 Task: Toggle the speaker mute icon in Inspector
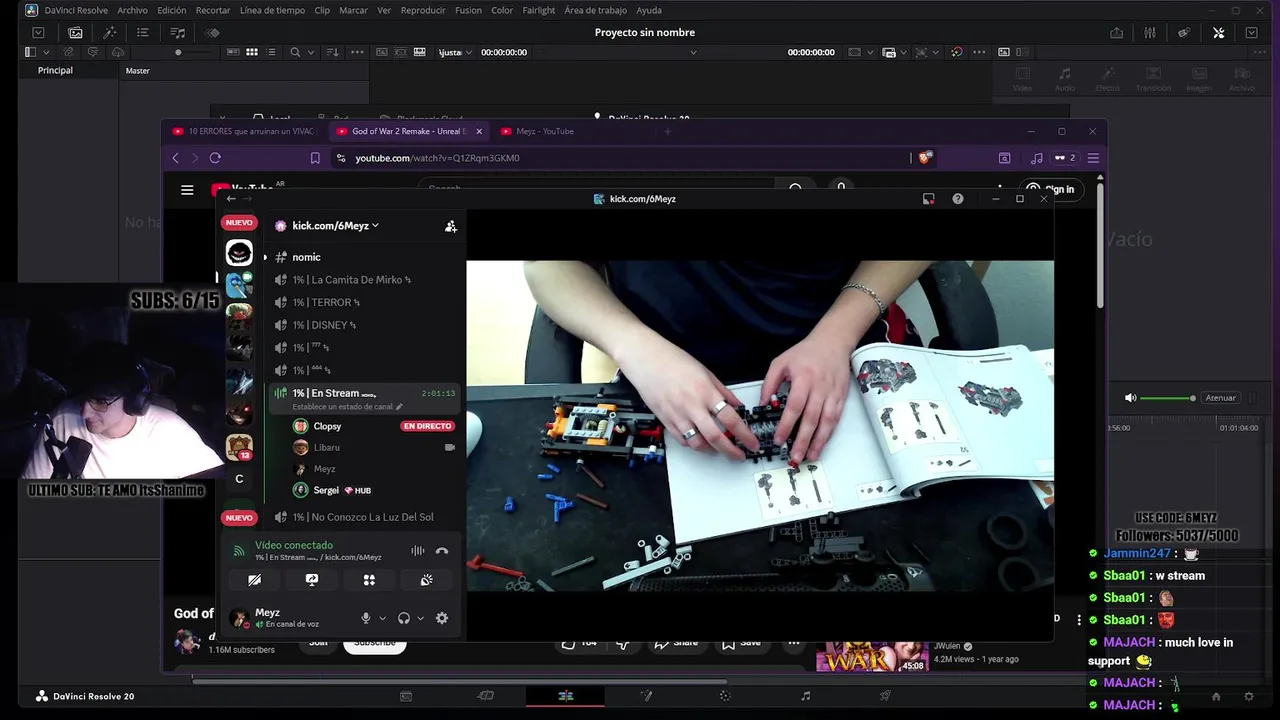tap(1130, 398)
